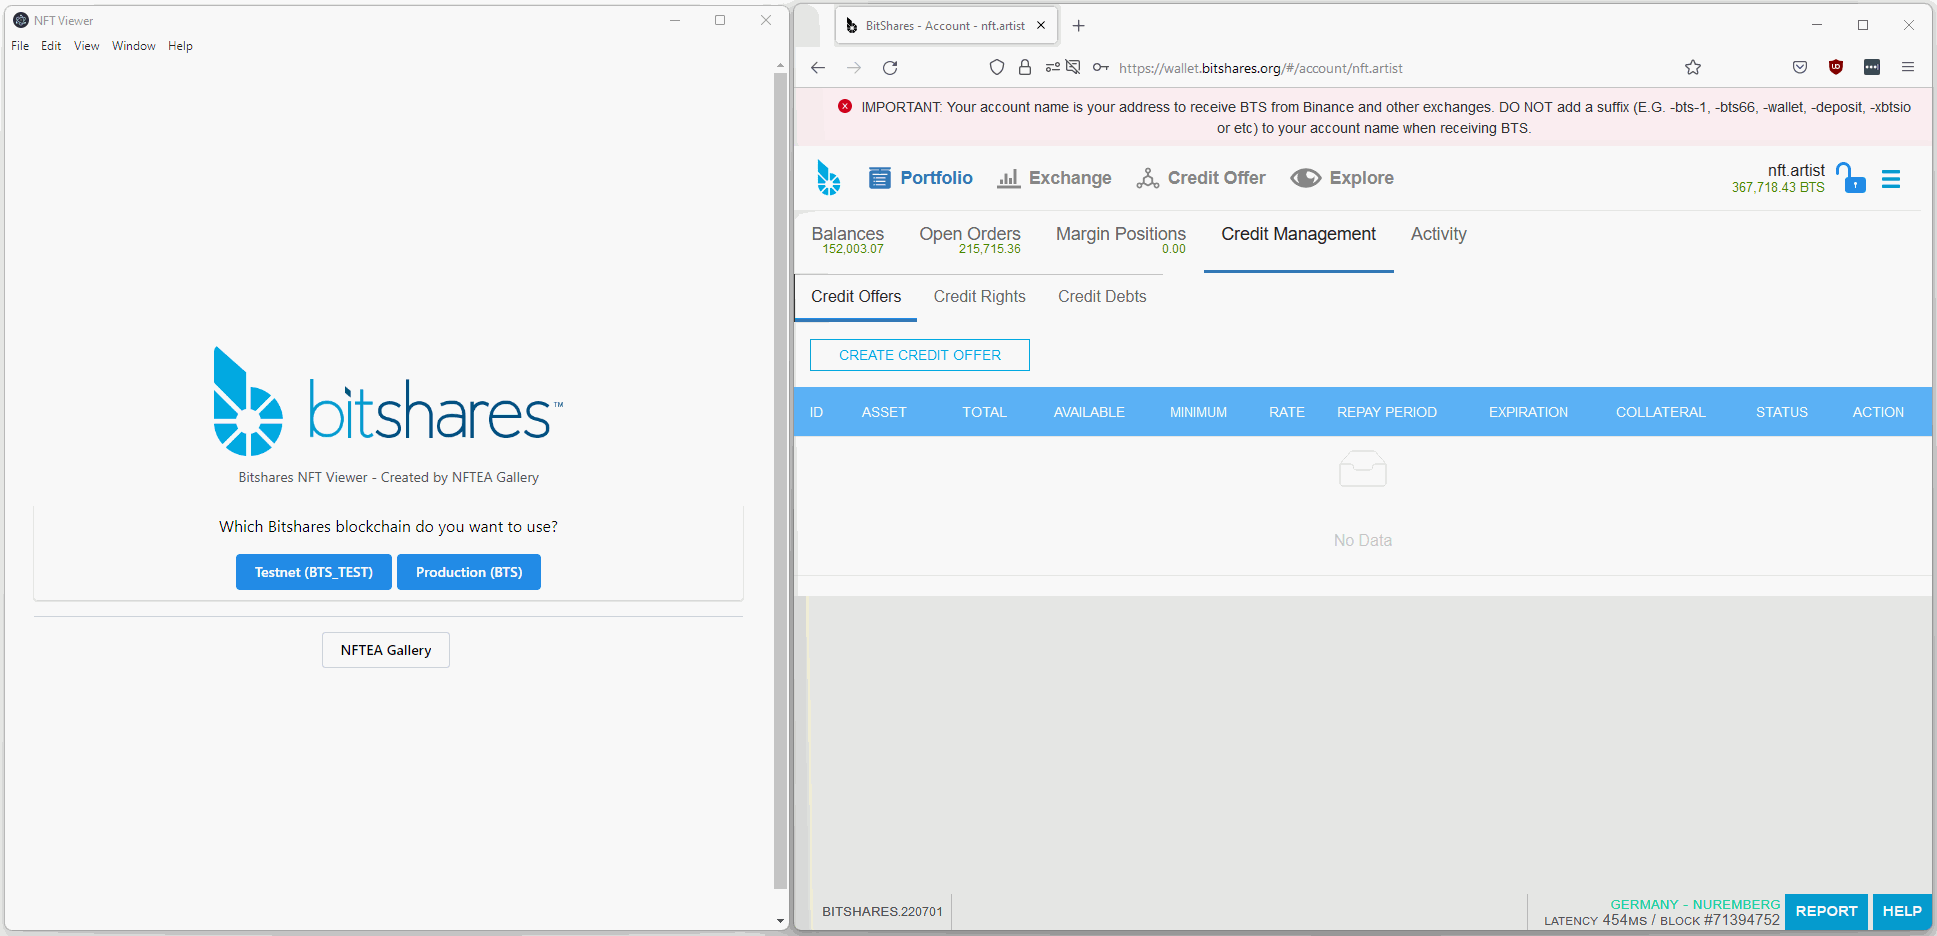Click the COLLATERAL column header
1937x936 pixels.
[x=1661, y=412]
